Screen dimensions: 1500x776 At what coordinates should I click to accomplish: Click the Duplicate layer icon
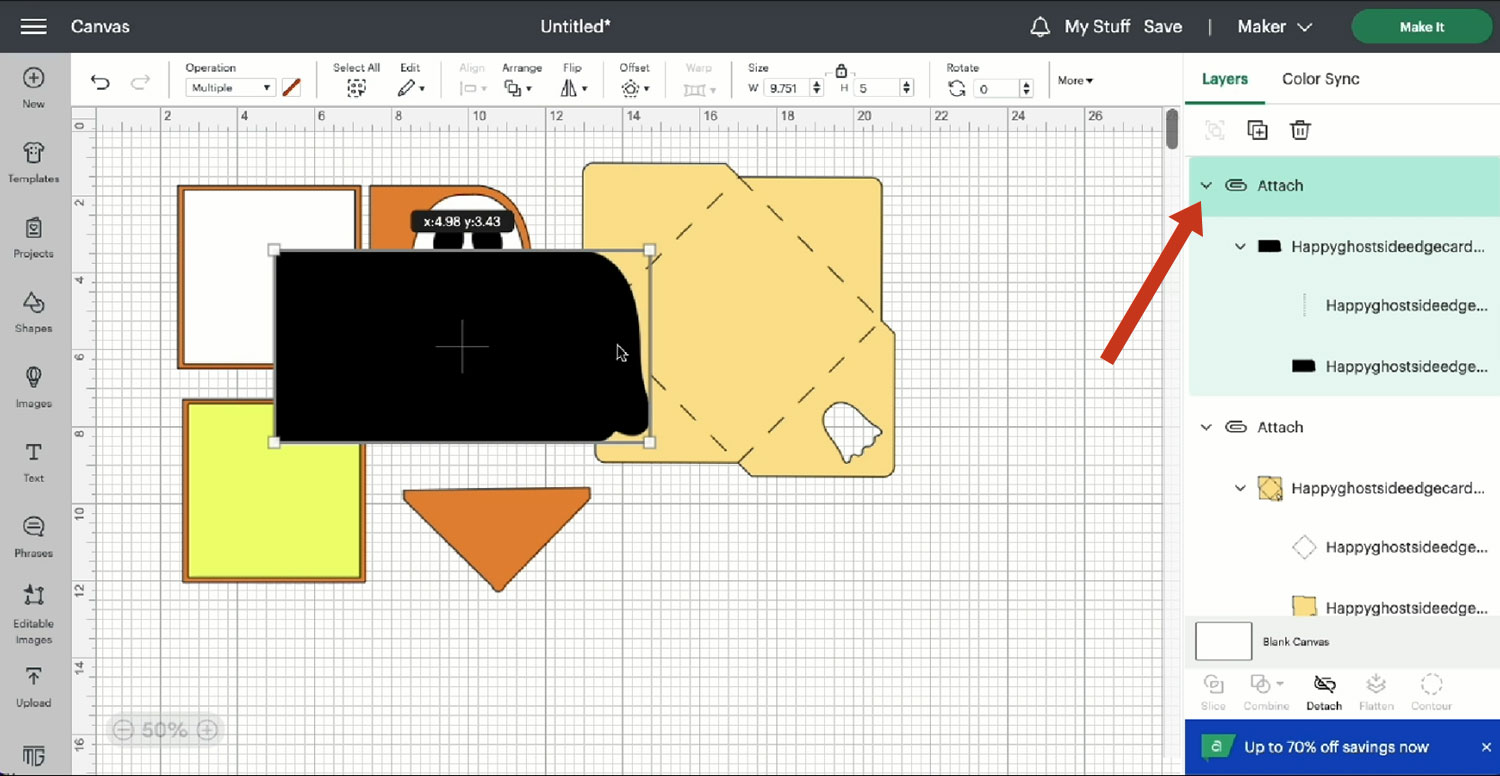coord(1257,130)
